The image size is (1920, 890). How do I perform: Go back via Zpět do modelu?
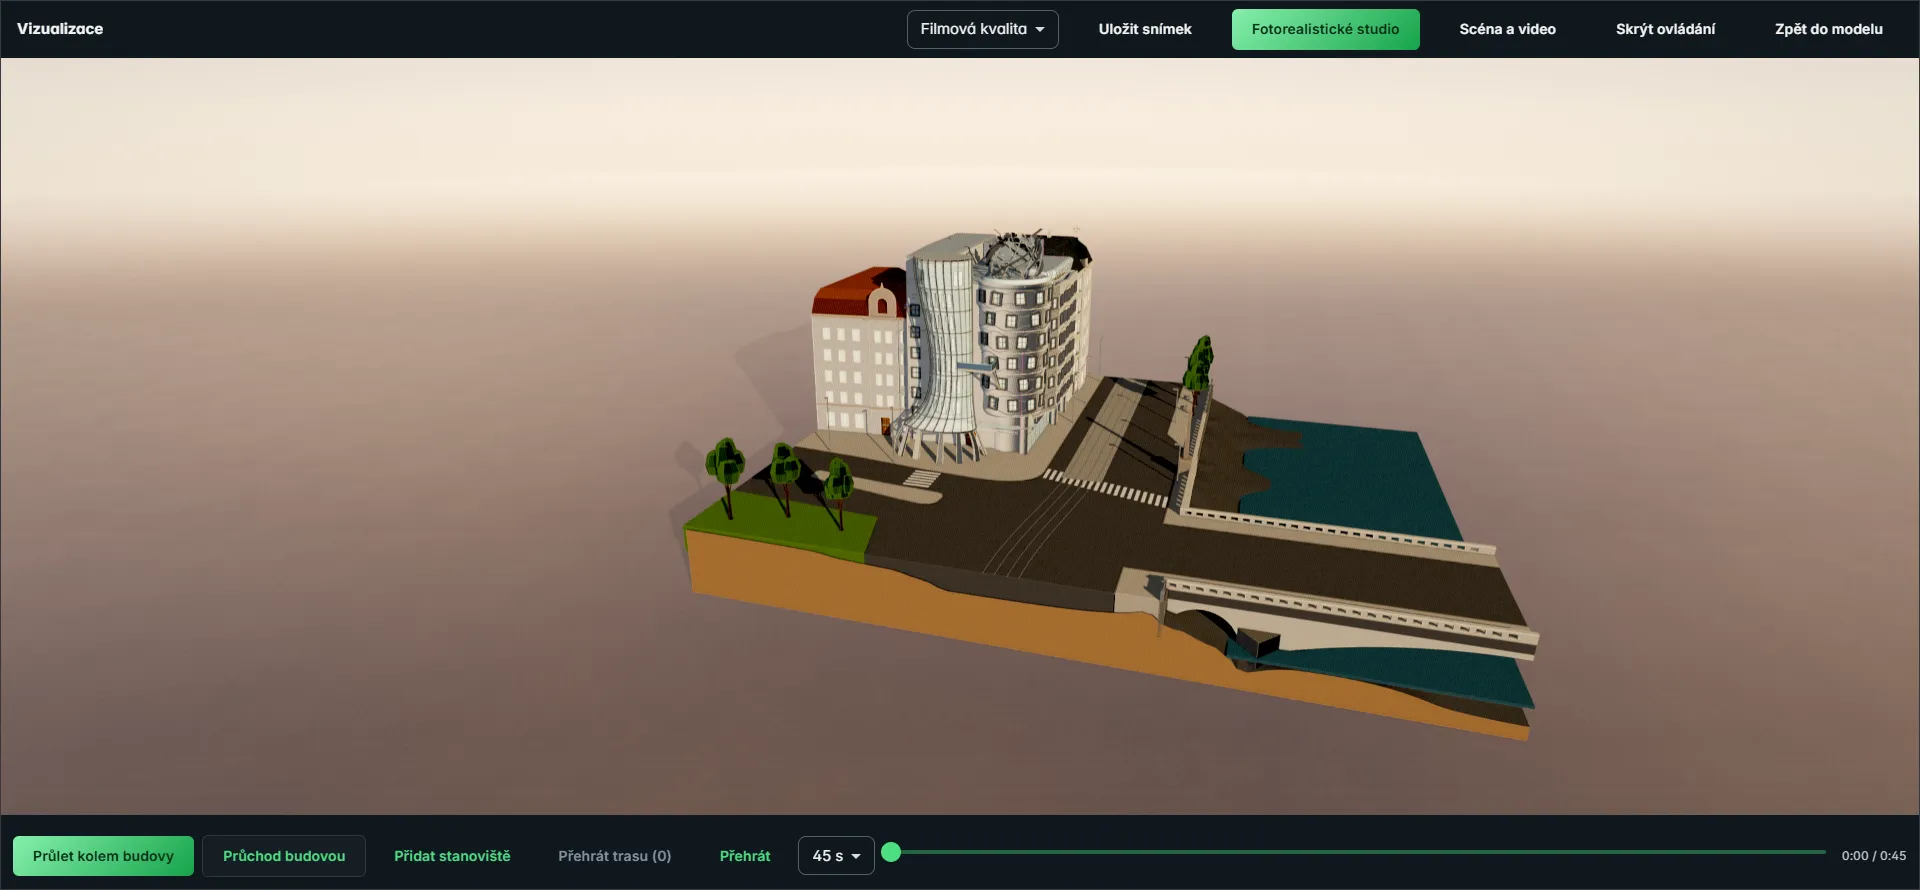[x=1828, y=29]
